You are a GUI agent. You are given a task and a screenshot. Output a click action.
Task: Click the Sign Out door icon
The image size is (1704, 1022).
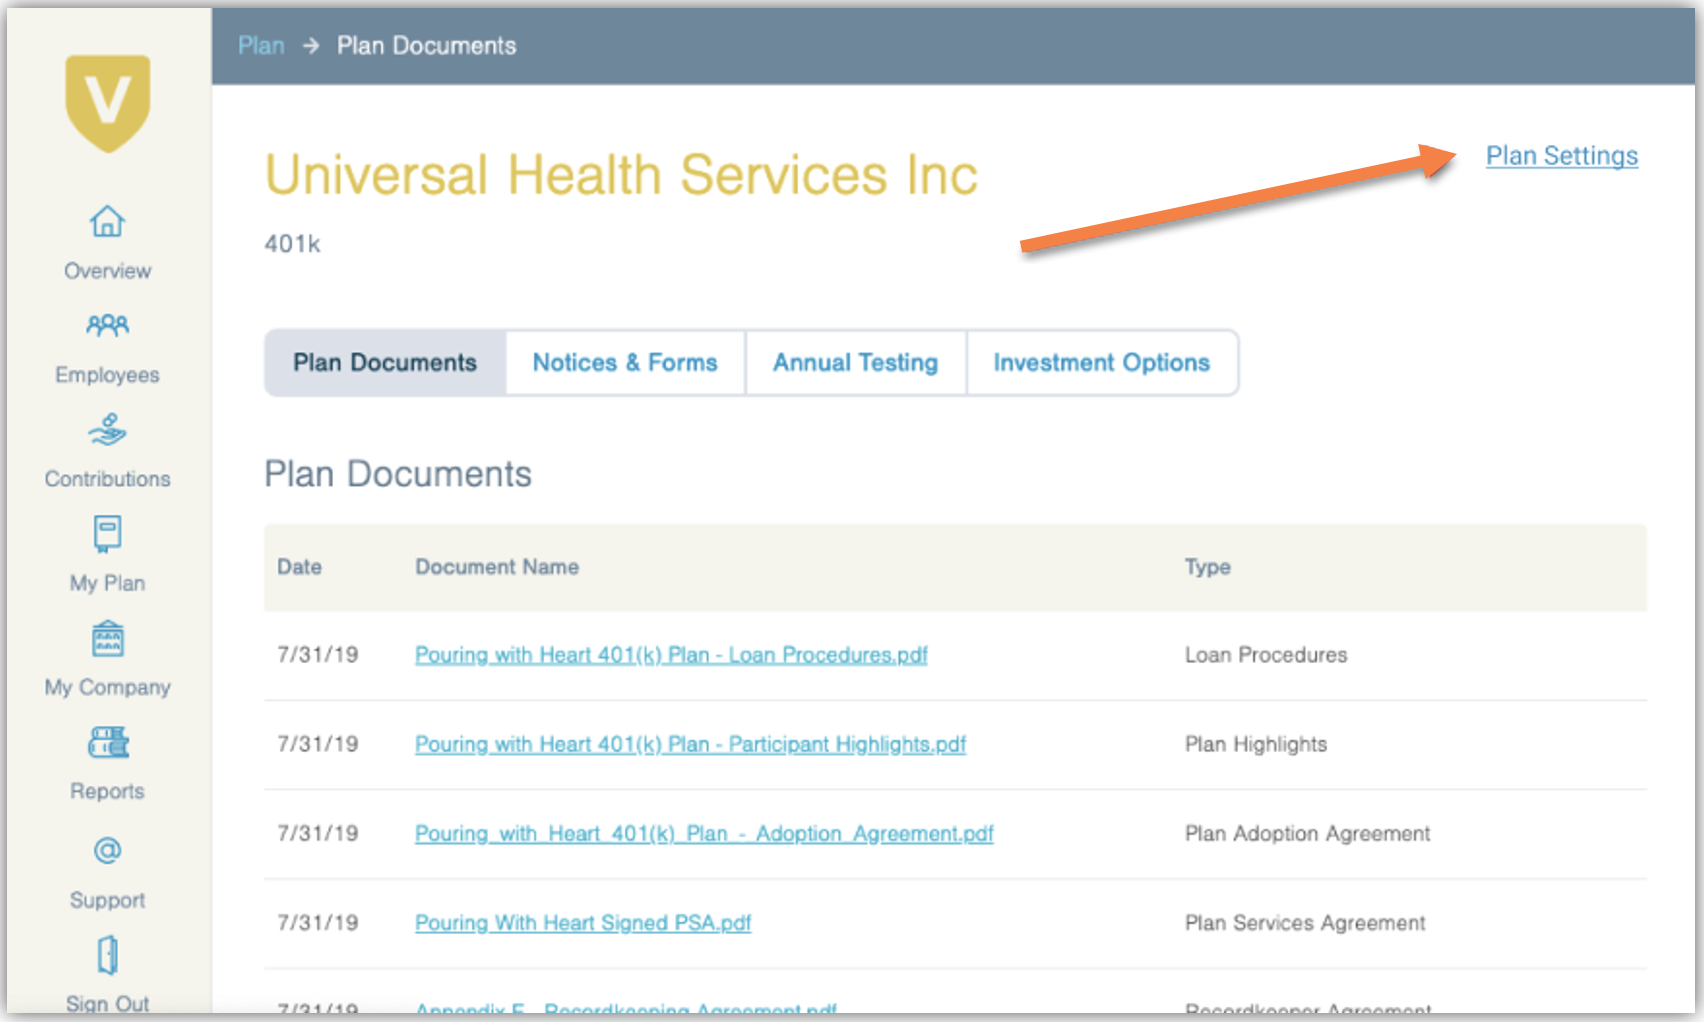point(107,955)
